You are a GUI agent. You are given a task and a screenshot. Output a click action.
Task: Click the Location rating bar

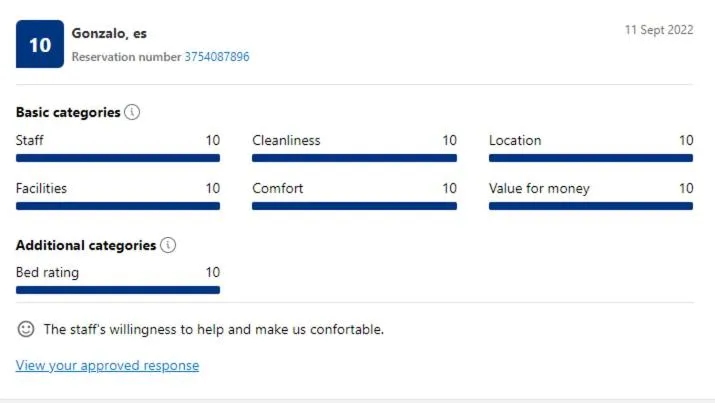(x=590, y=158)
